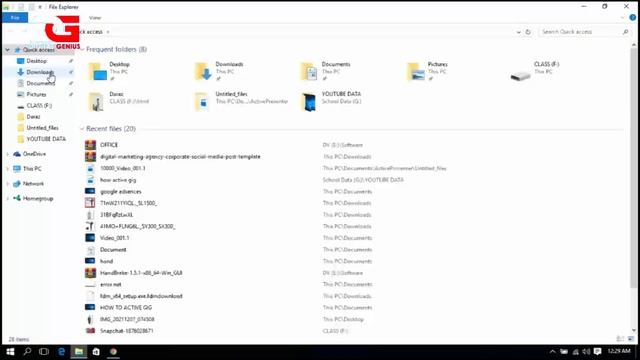Click the volume icon in system tray

[587, 352]
